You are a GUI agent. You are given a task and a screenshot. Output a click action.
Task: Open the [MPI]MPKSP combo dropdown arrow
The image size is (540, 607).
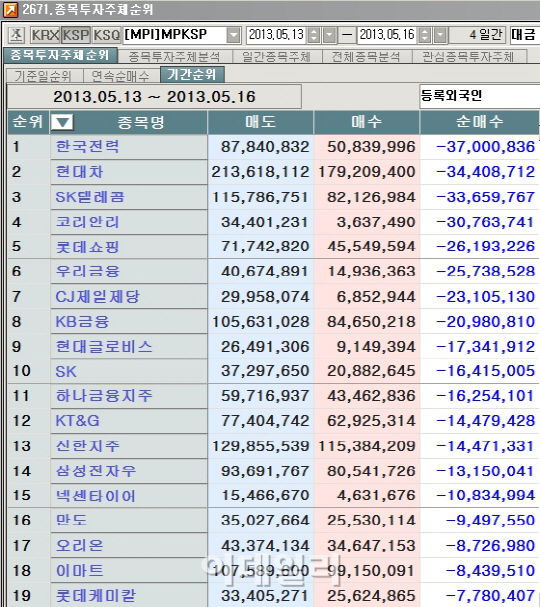click(233, 35)
